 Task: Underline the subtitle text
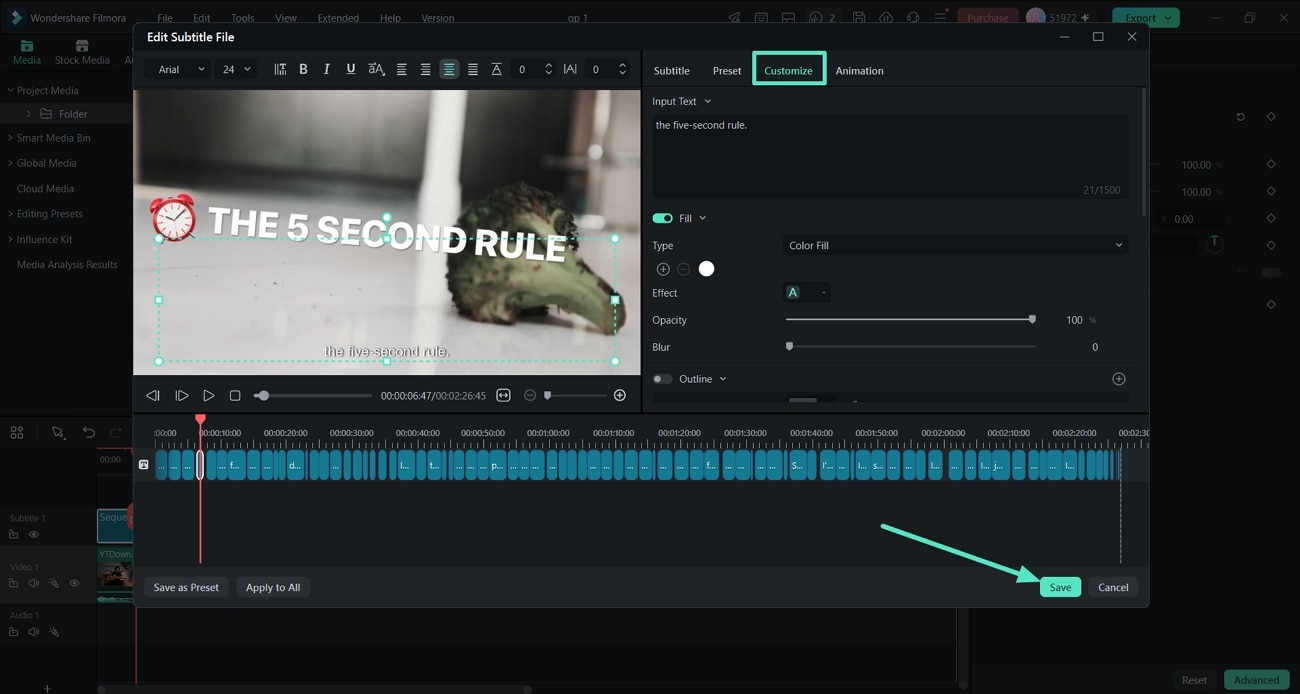[350, 69]
